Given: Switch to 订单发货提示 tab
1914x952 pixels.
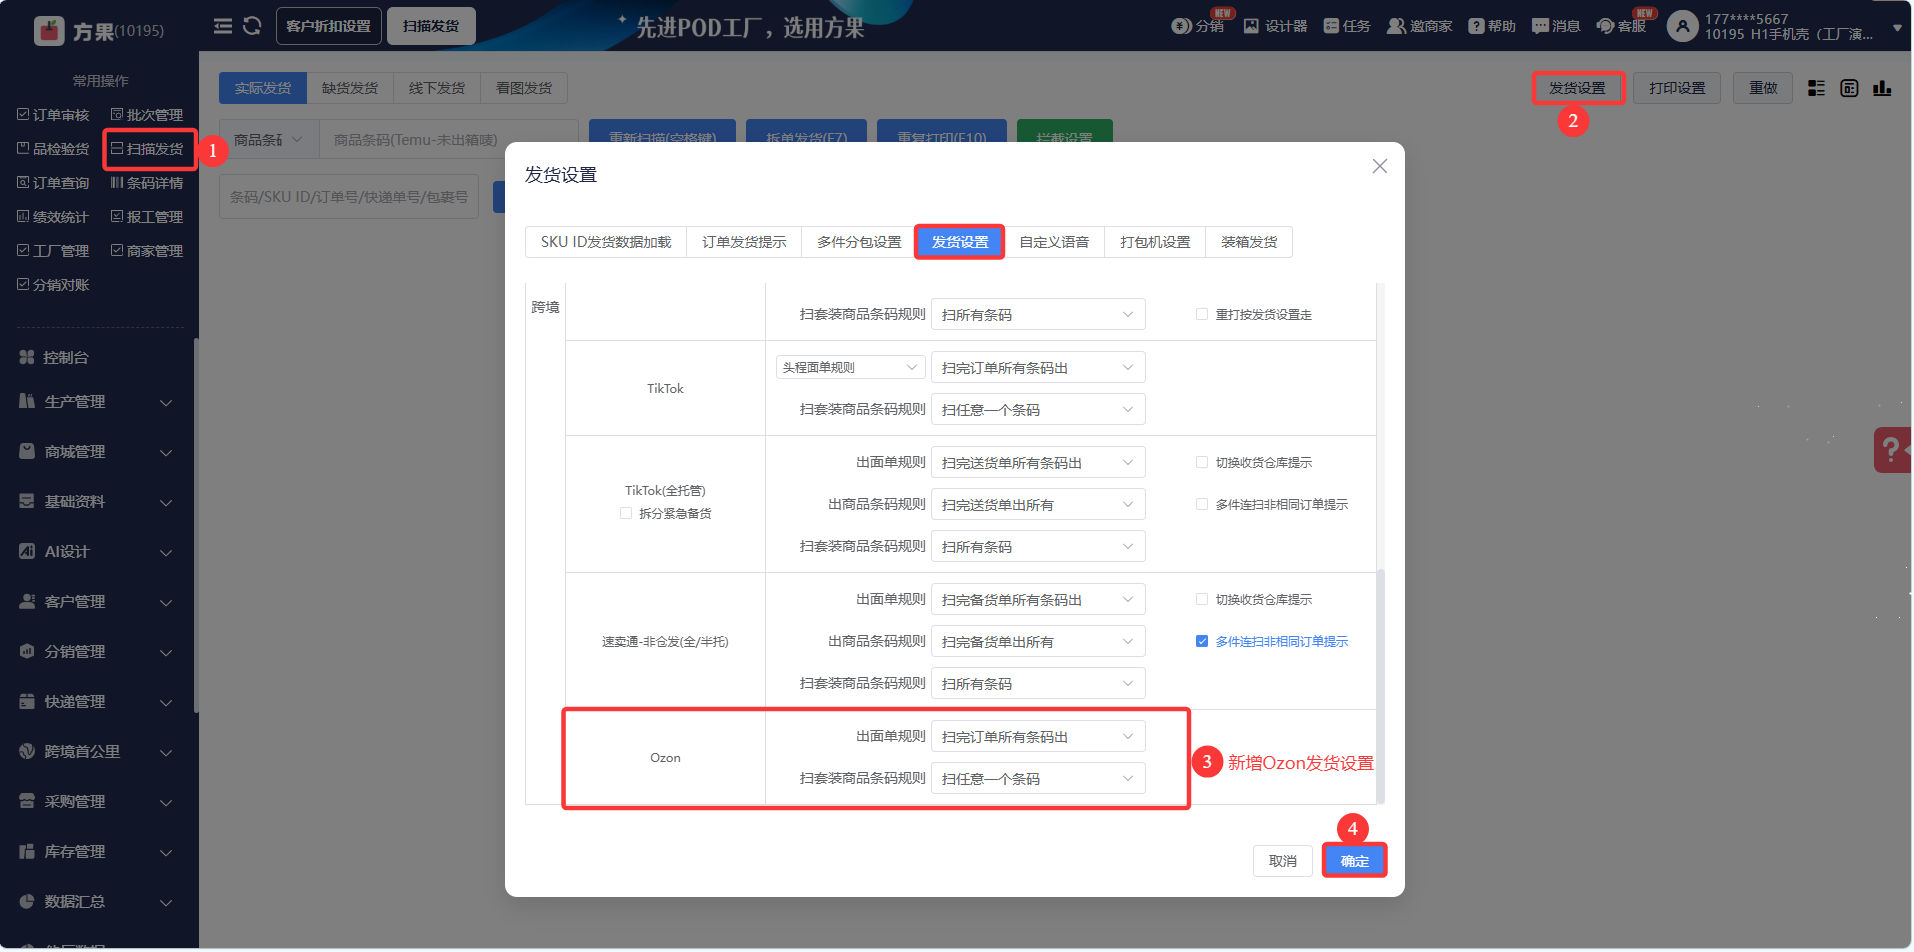Looking at the screenshot, I should click(x=744, y=242).
